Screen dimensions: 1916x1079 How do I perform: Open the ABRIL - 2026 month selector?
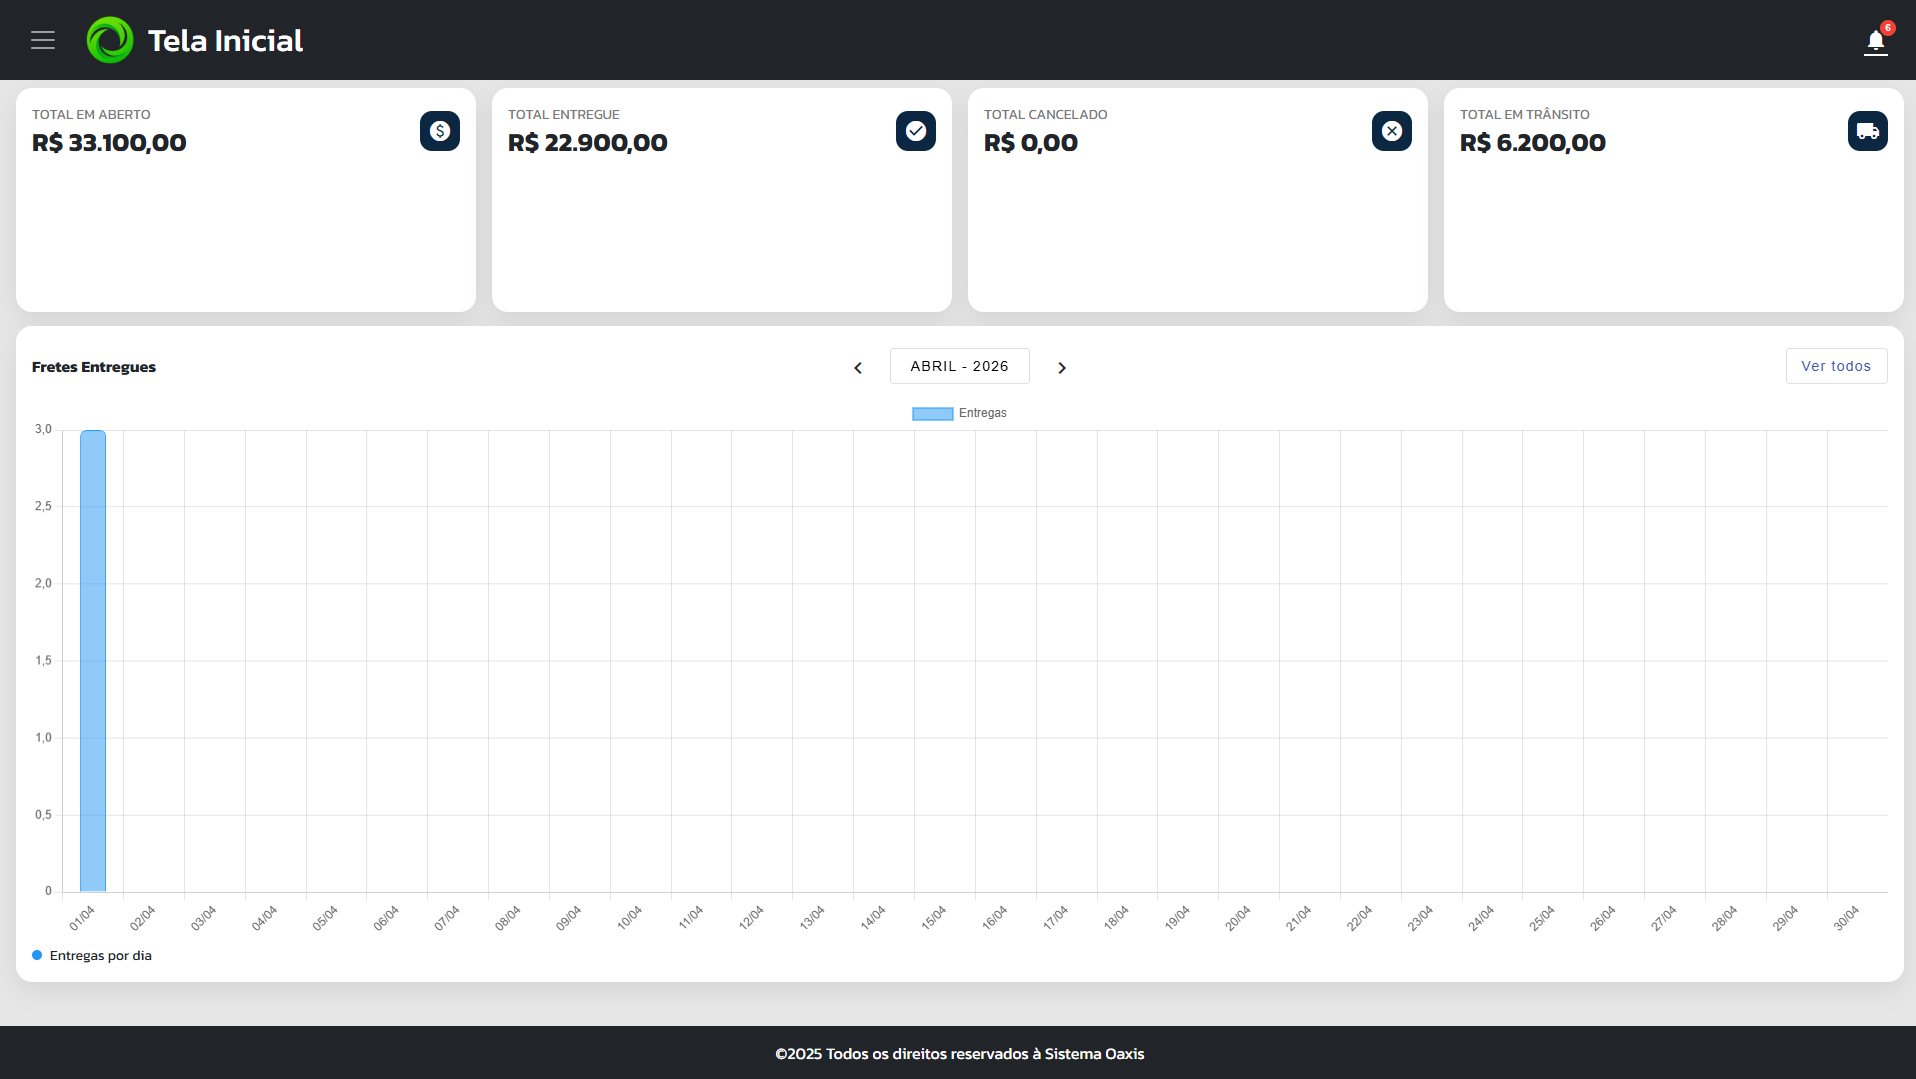pyautogui.click(x=959, y=366)
